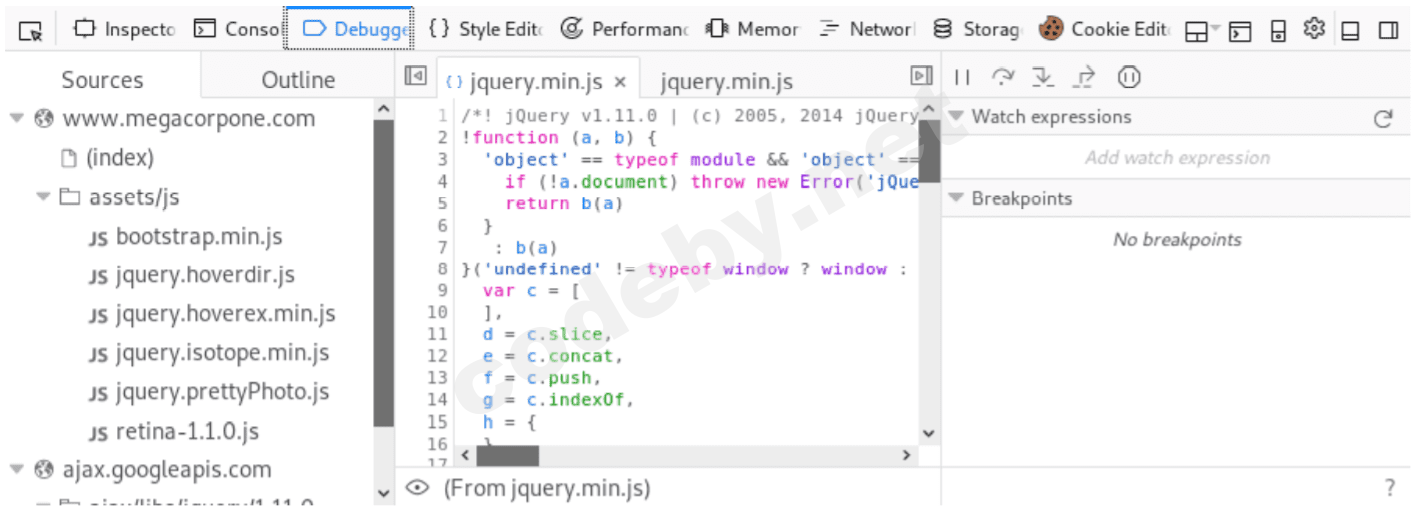This screenshot has width=1416, height=514.
Task: Activate the element picker tool
Action: [x=31, y=31]
